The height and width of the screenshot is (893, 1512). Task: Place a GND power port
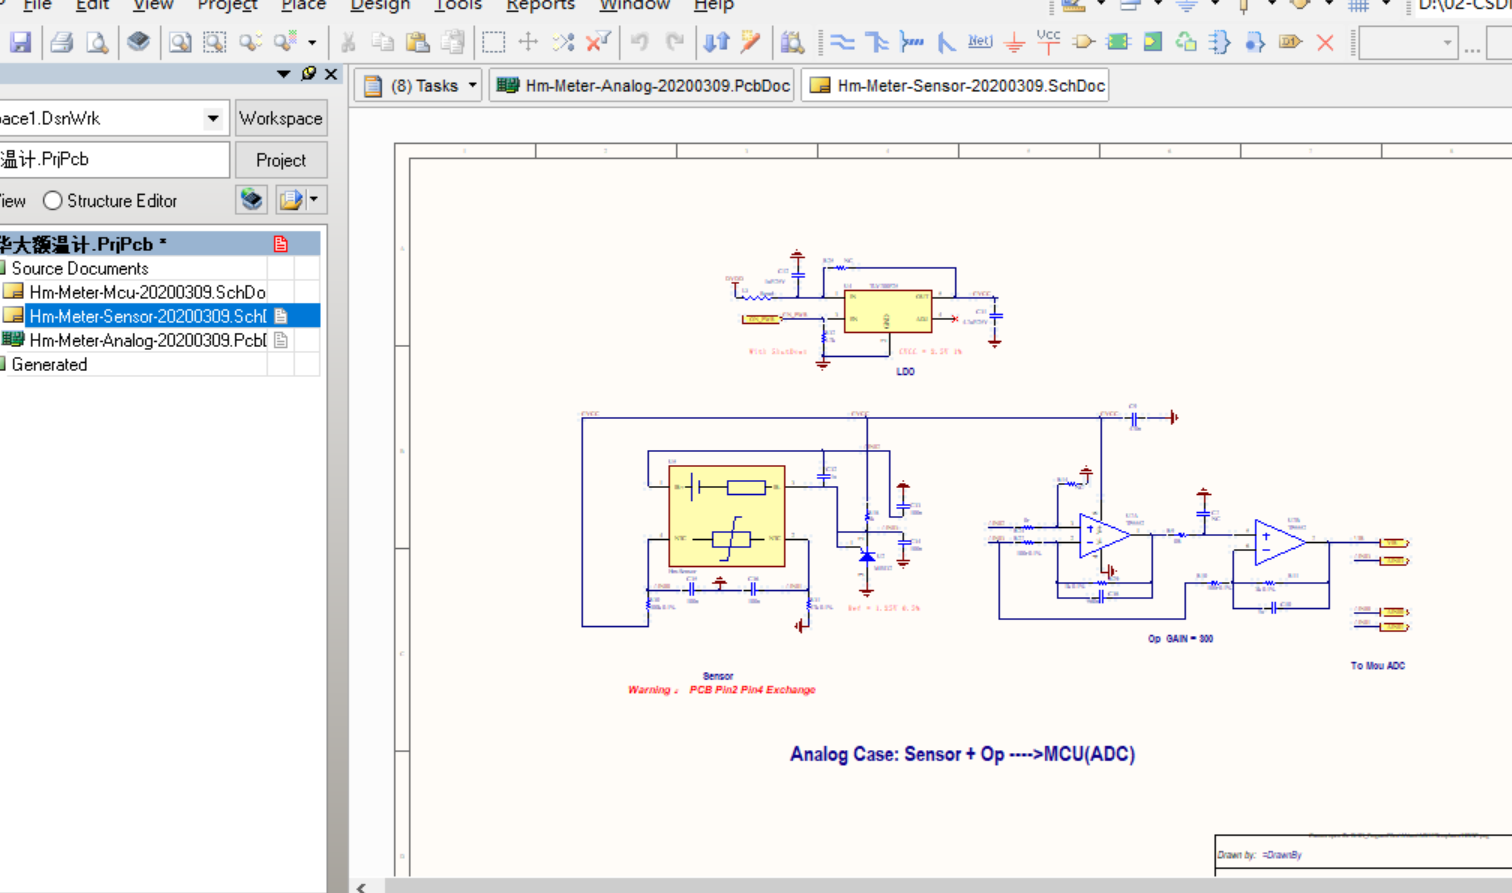coord(1014,42)
